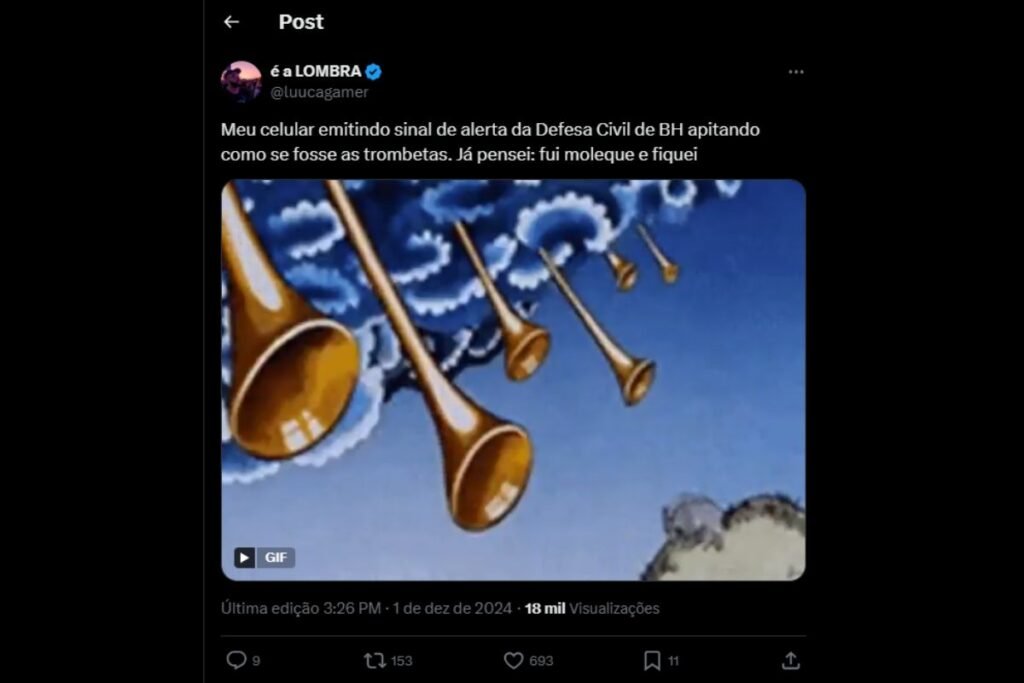Play the GIF using the play button
This screenshot has height=683, width=1024.
click(x=245, y=558)
